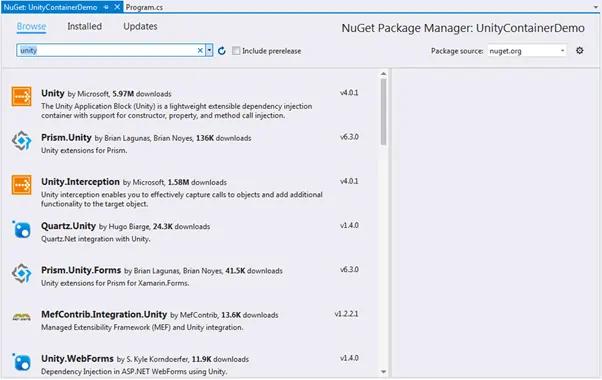Clear the search box with the X
602x380 pixels.
[200, 50]
